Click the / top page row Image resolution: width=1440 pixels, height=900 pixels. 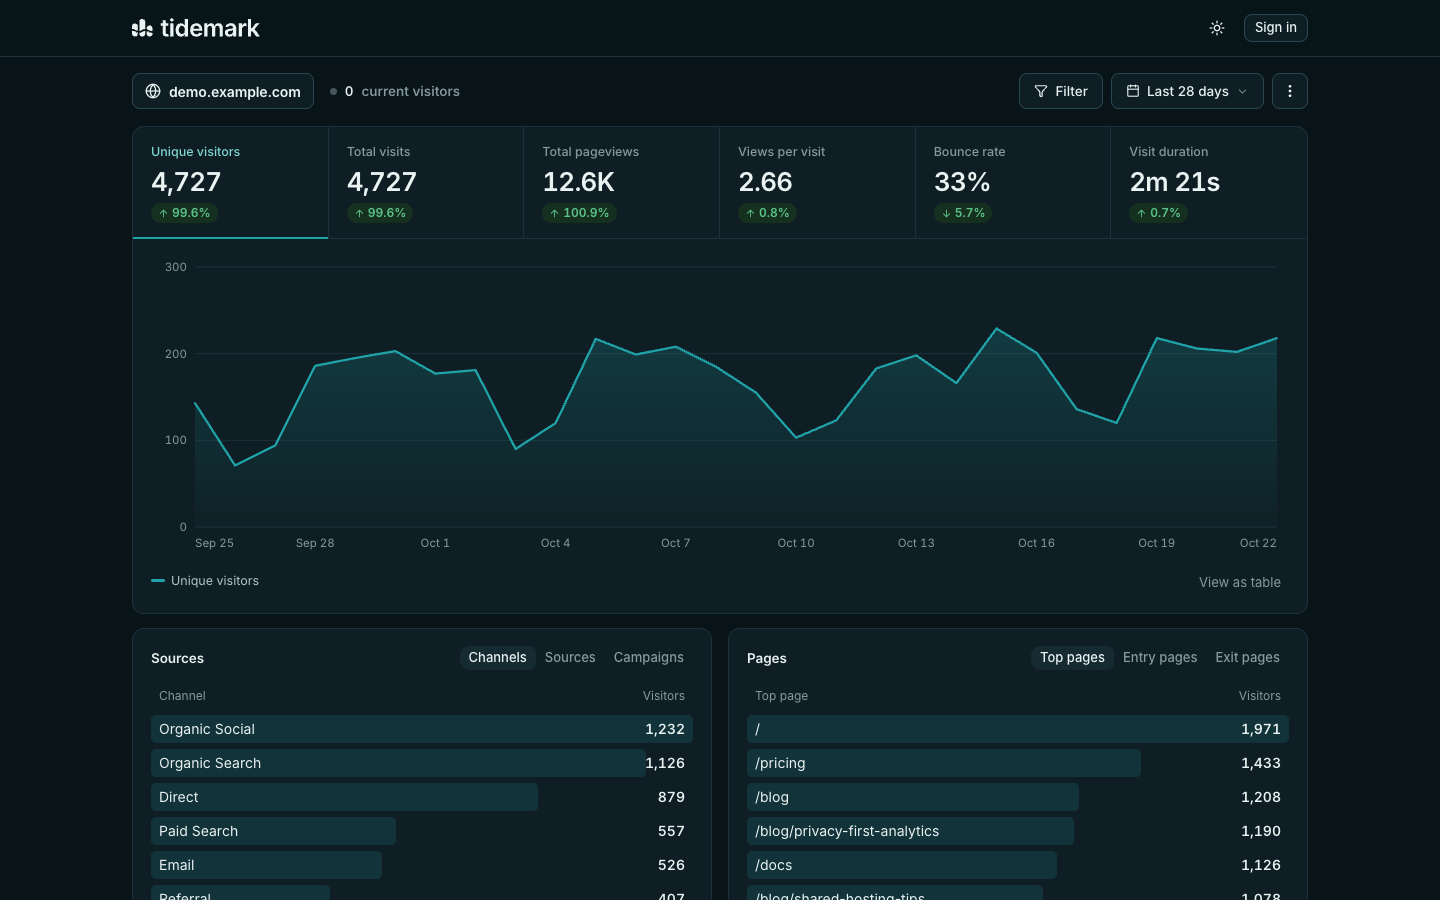click(1018, 729)
